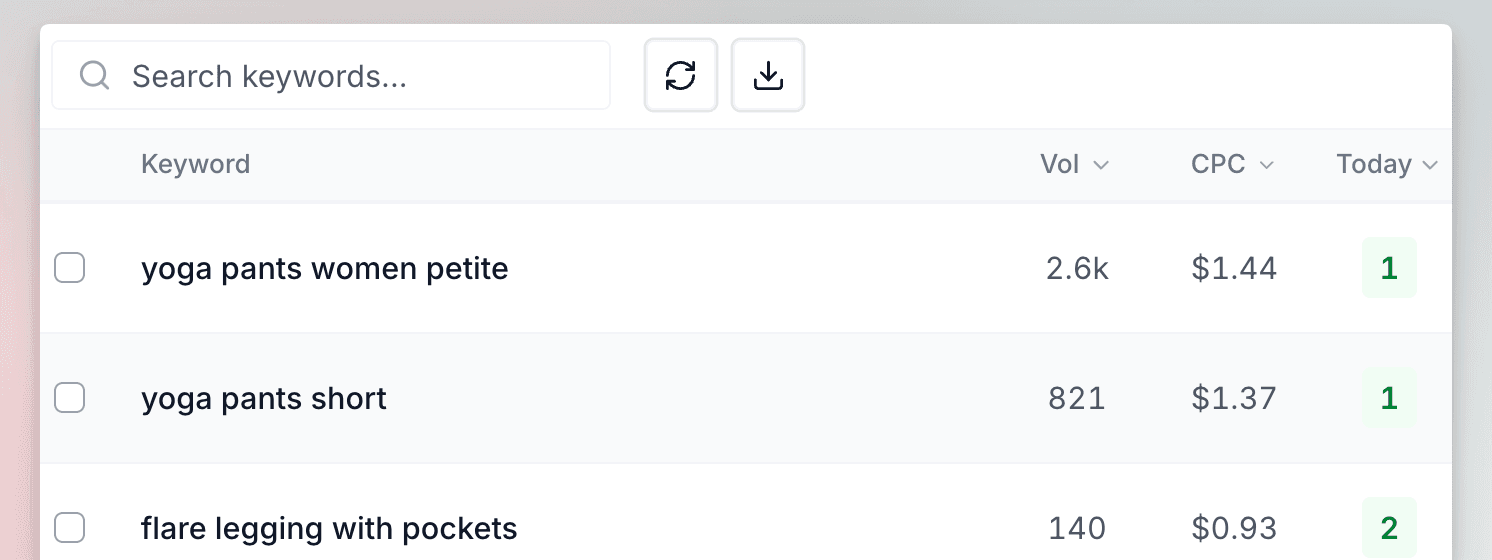This screenshot has height=560, width=1492.
Task: Check the flare legging with pockets row
Action: 69,527
